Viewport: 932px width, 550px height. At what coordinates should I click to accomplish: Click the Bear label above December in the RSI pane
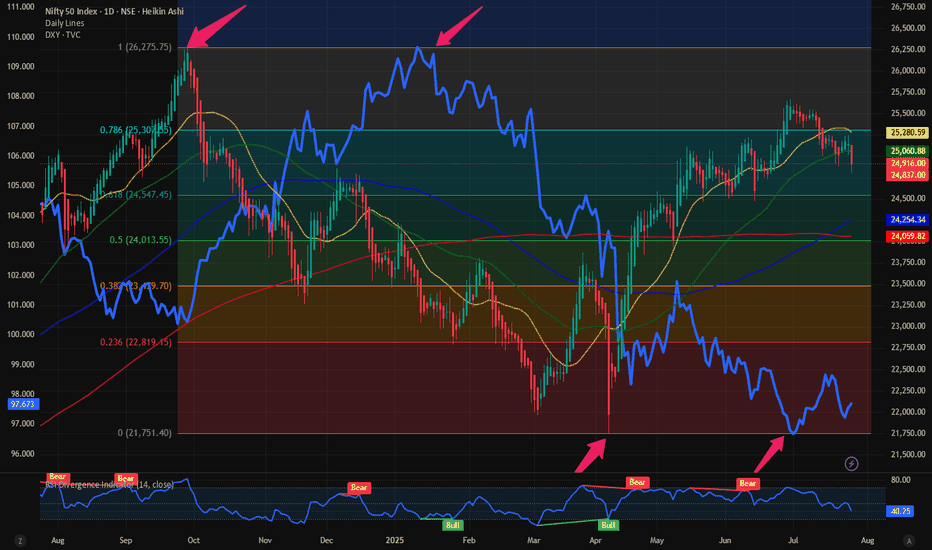(358, 488)
